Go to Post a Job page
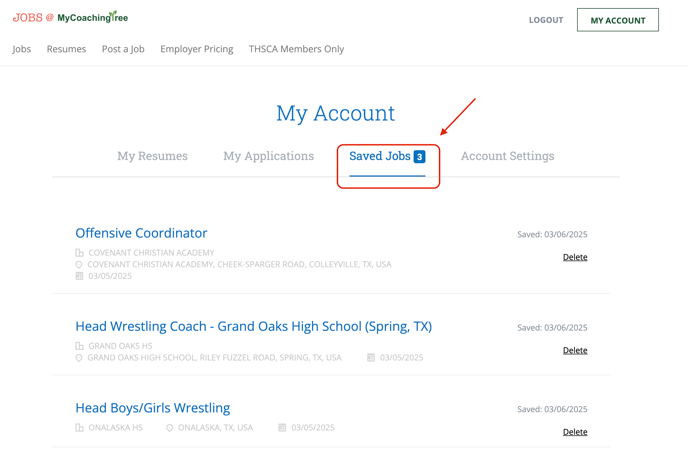This screenshot has width=688, height=456. point(123,49)
